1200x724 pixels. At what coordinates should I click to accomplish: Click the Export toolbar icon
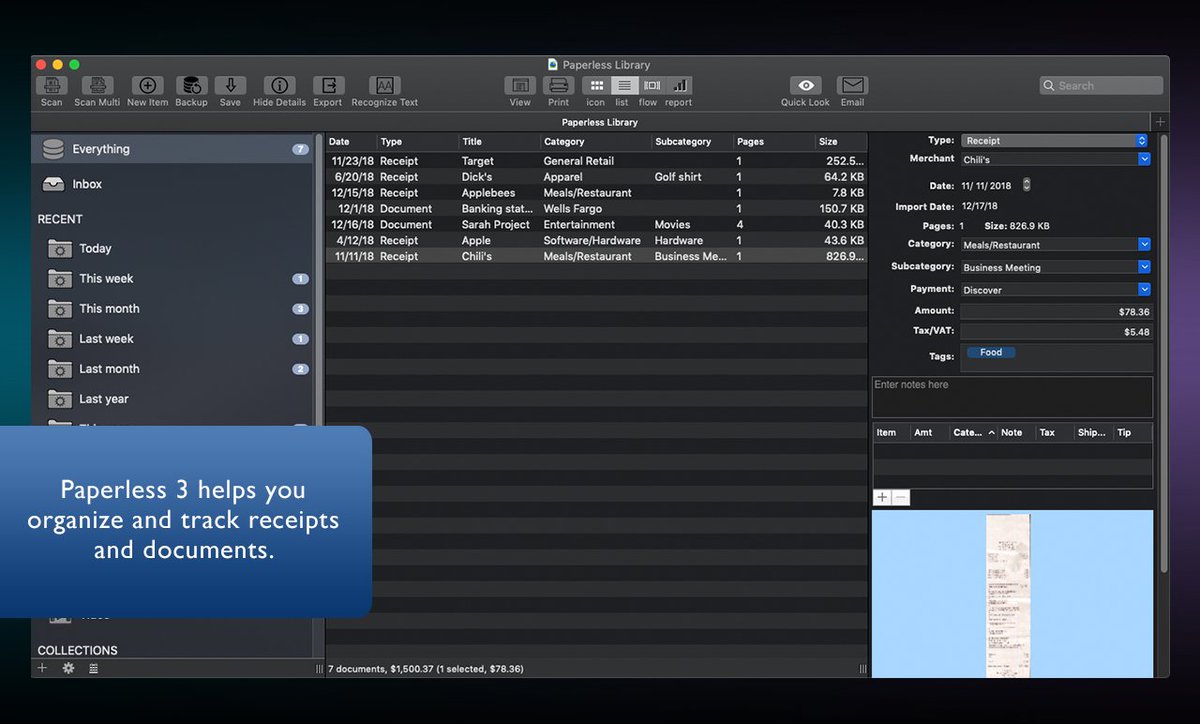pos(328,86)
